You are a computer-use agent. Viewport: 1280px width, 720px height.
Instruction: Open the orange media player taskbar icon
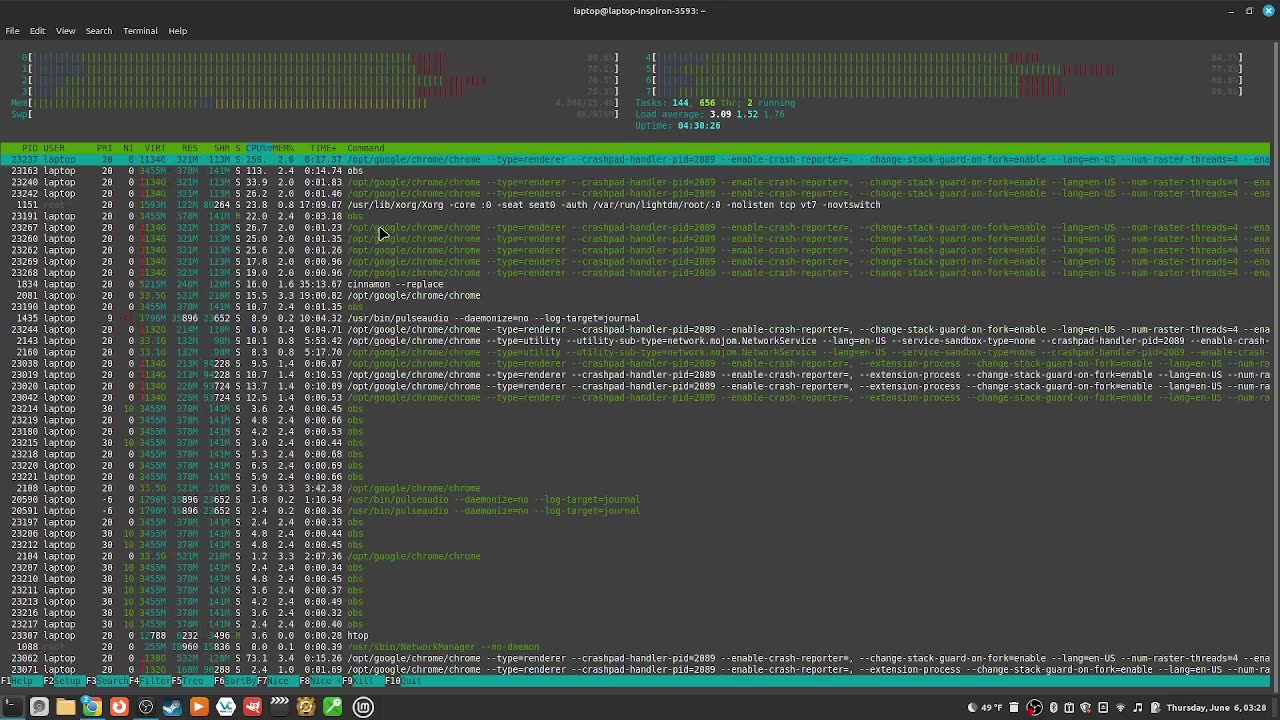(199, 707)
